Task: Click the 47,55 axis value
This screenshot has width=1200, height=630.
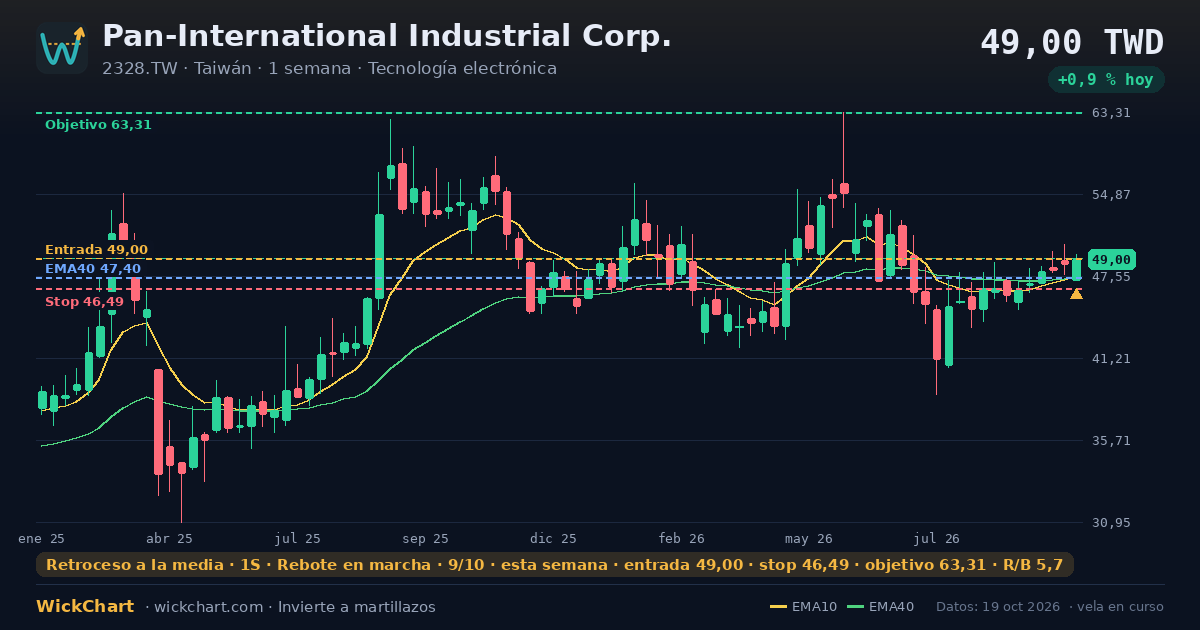Action: coord(1111,276)
